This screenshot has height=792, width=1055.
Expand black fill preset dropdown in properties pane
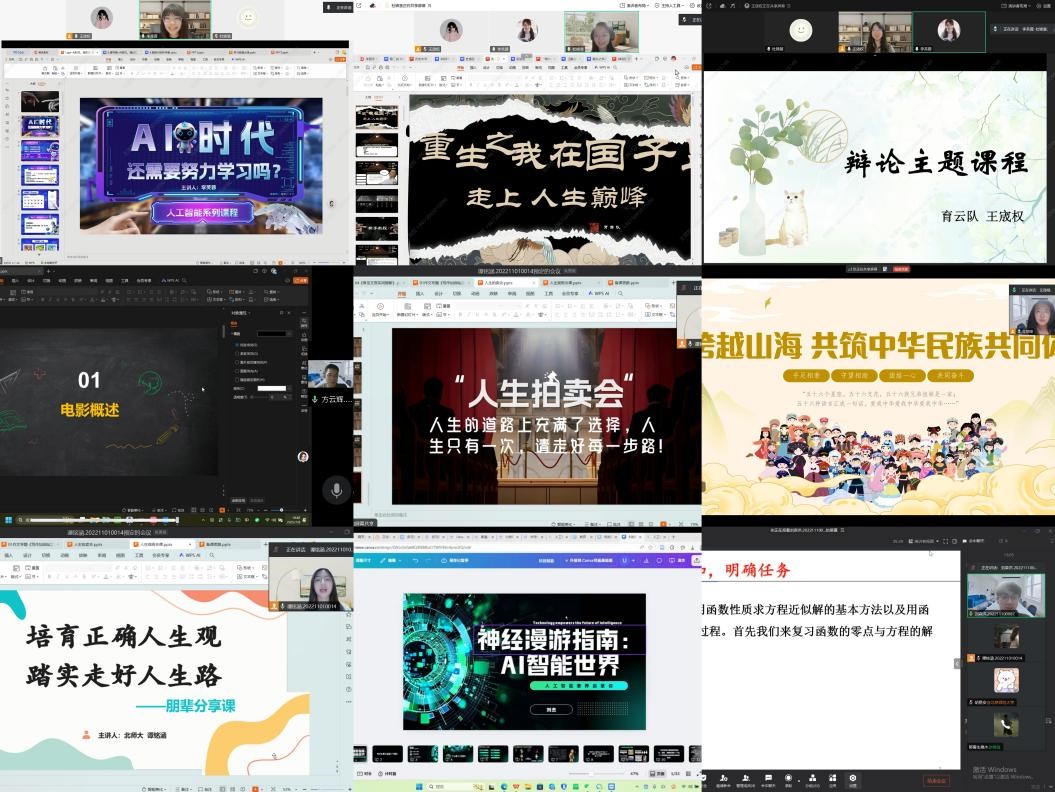[x=288, y=332]
